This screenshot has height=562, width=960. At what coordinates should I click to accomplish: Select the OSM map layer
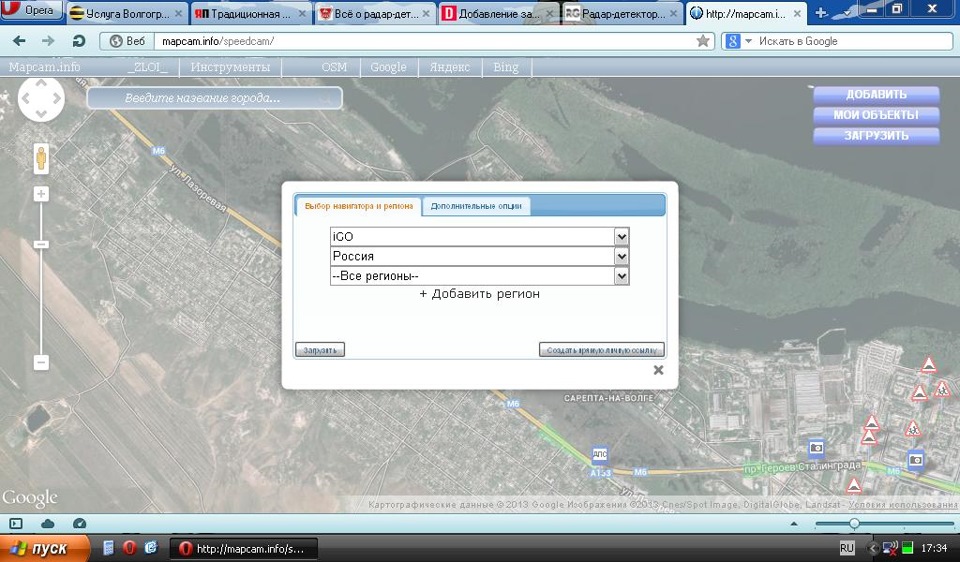334,67
